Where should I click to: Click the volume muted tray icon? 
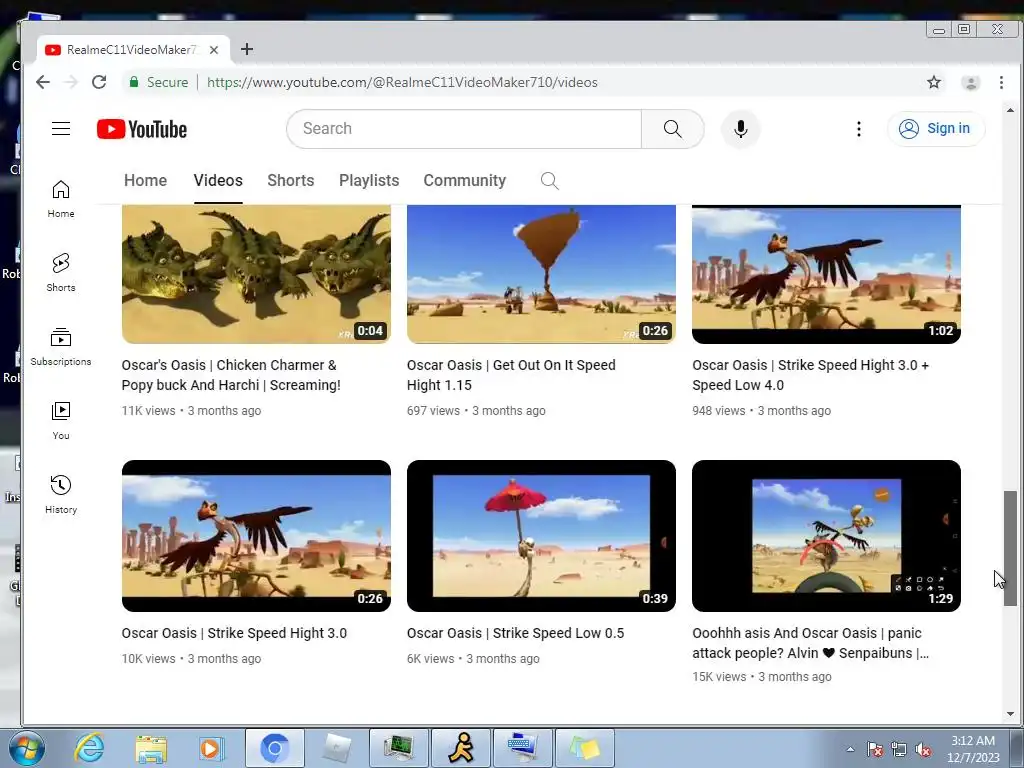point(923,750)
